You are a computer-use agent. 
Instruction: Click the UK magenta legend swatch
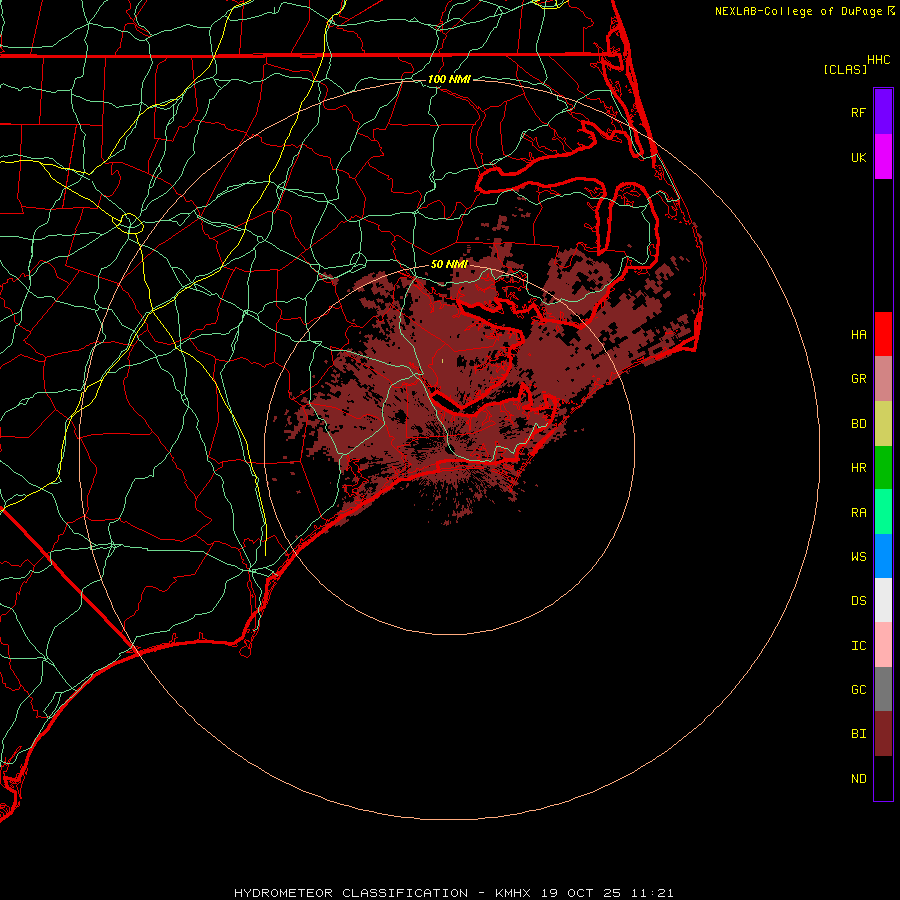(883, 157)
